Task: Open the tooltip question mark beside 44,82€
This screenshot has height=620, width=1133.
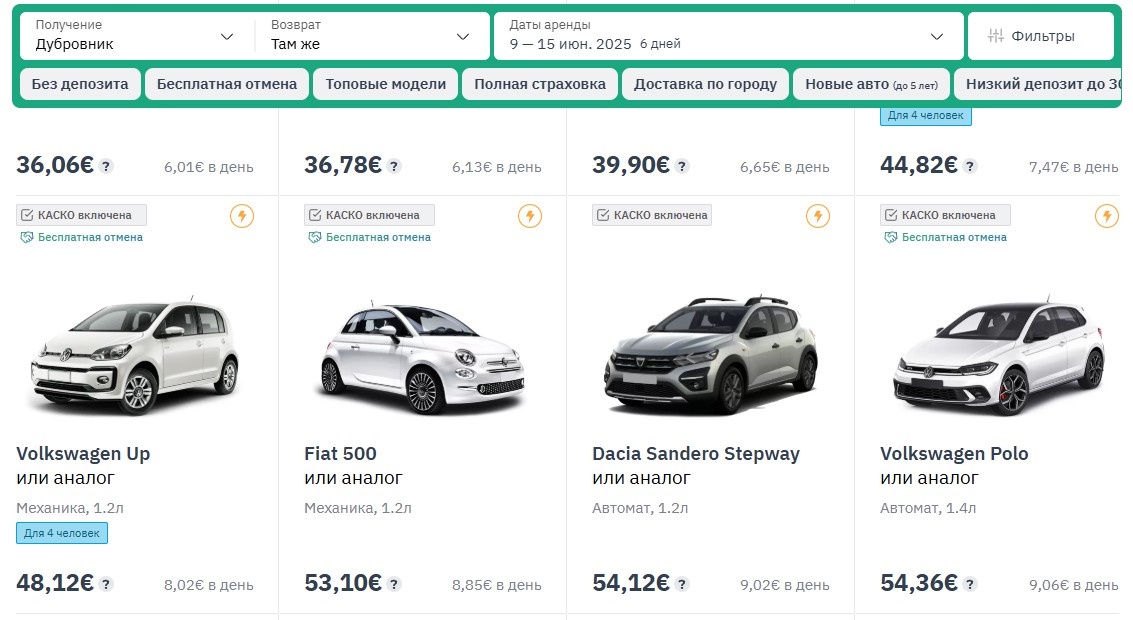Action: [968, 164]
